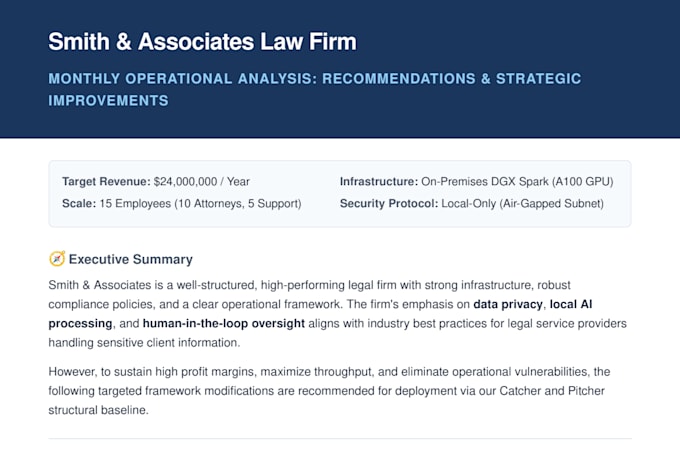
Task: Click bold human-in-the-loop oversight phrase
Action: tap(224, 323)
